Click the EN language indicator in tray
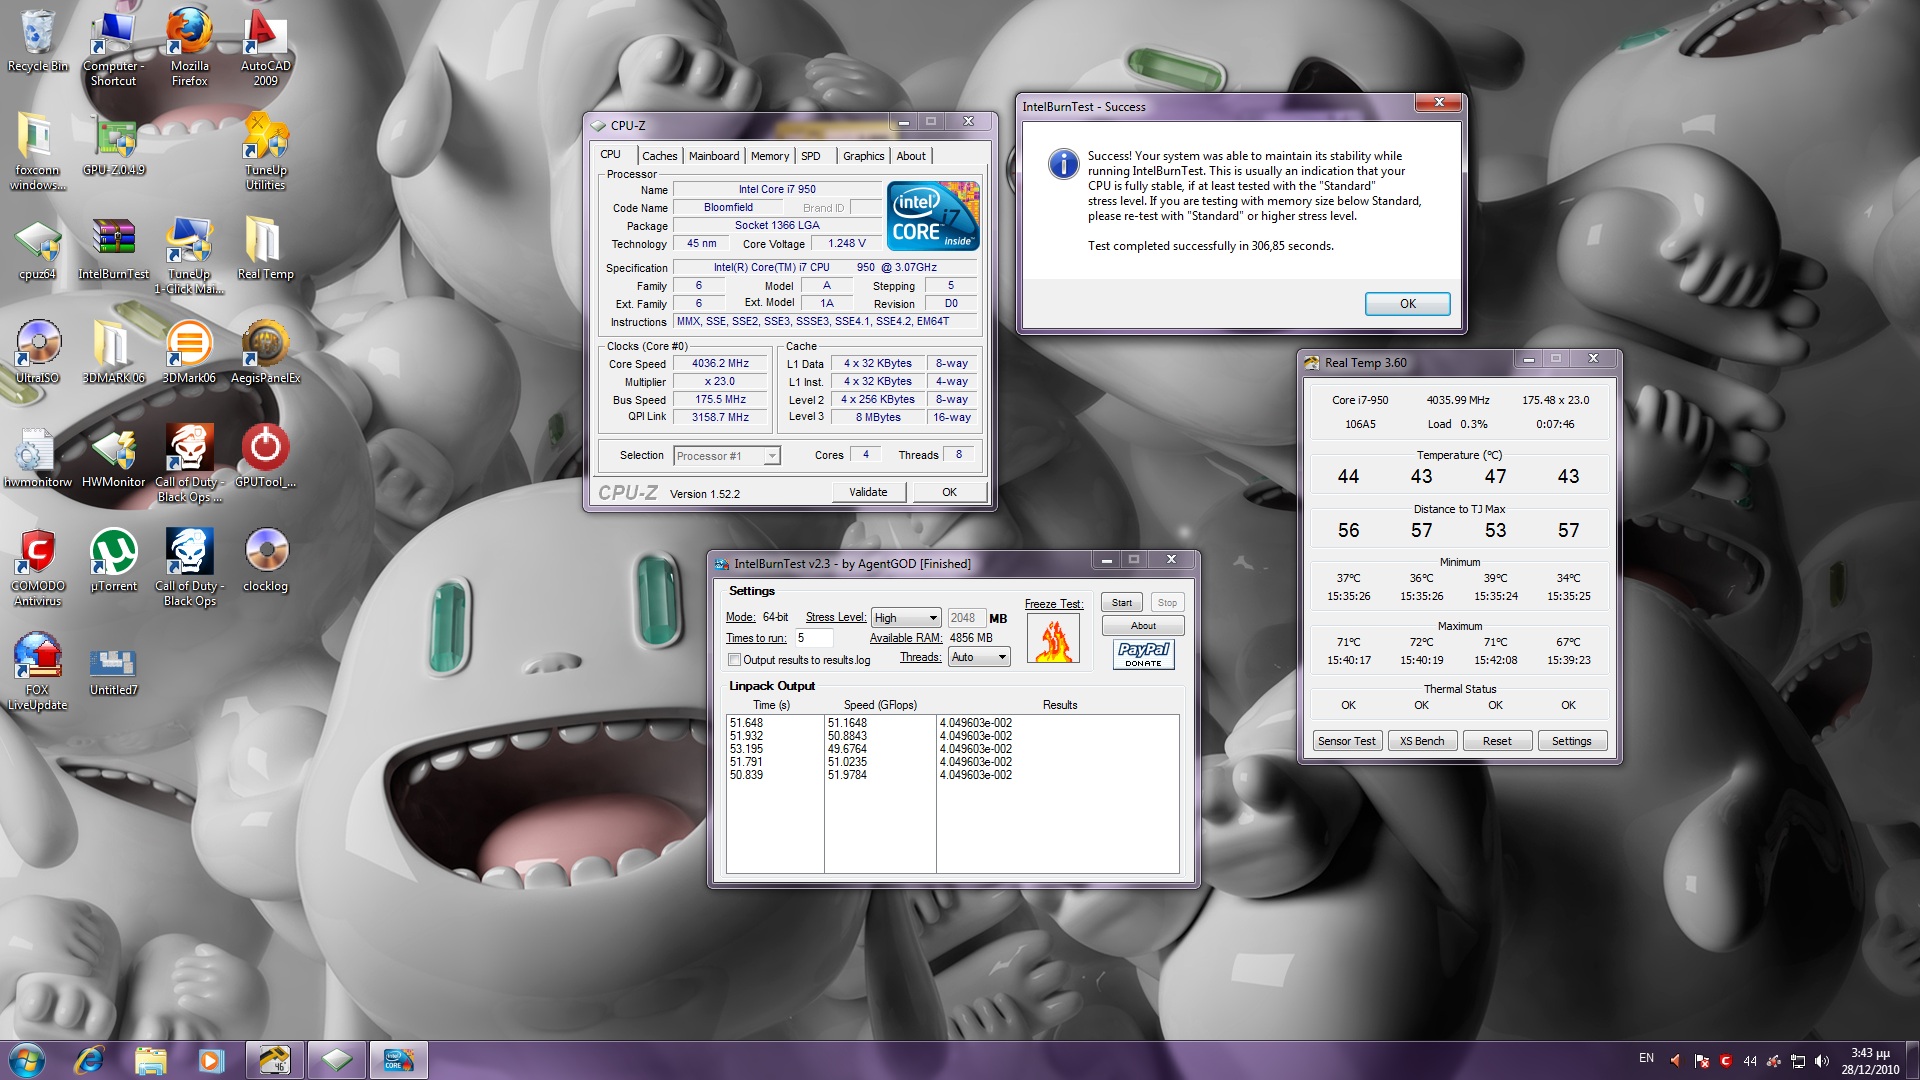Image resolution: width=1920 pixels, height=1080 pixels. pyautogui.click(x=1646, y=1058)
